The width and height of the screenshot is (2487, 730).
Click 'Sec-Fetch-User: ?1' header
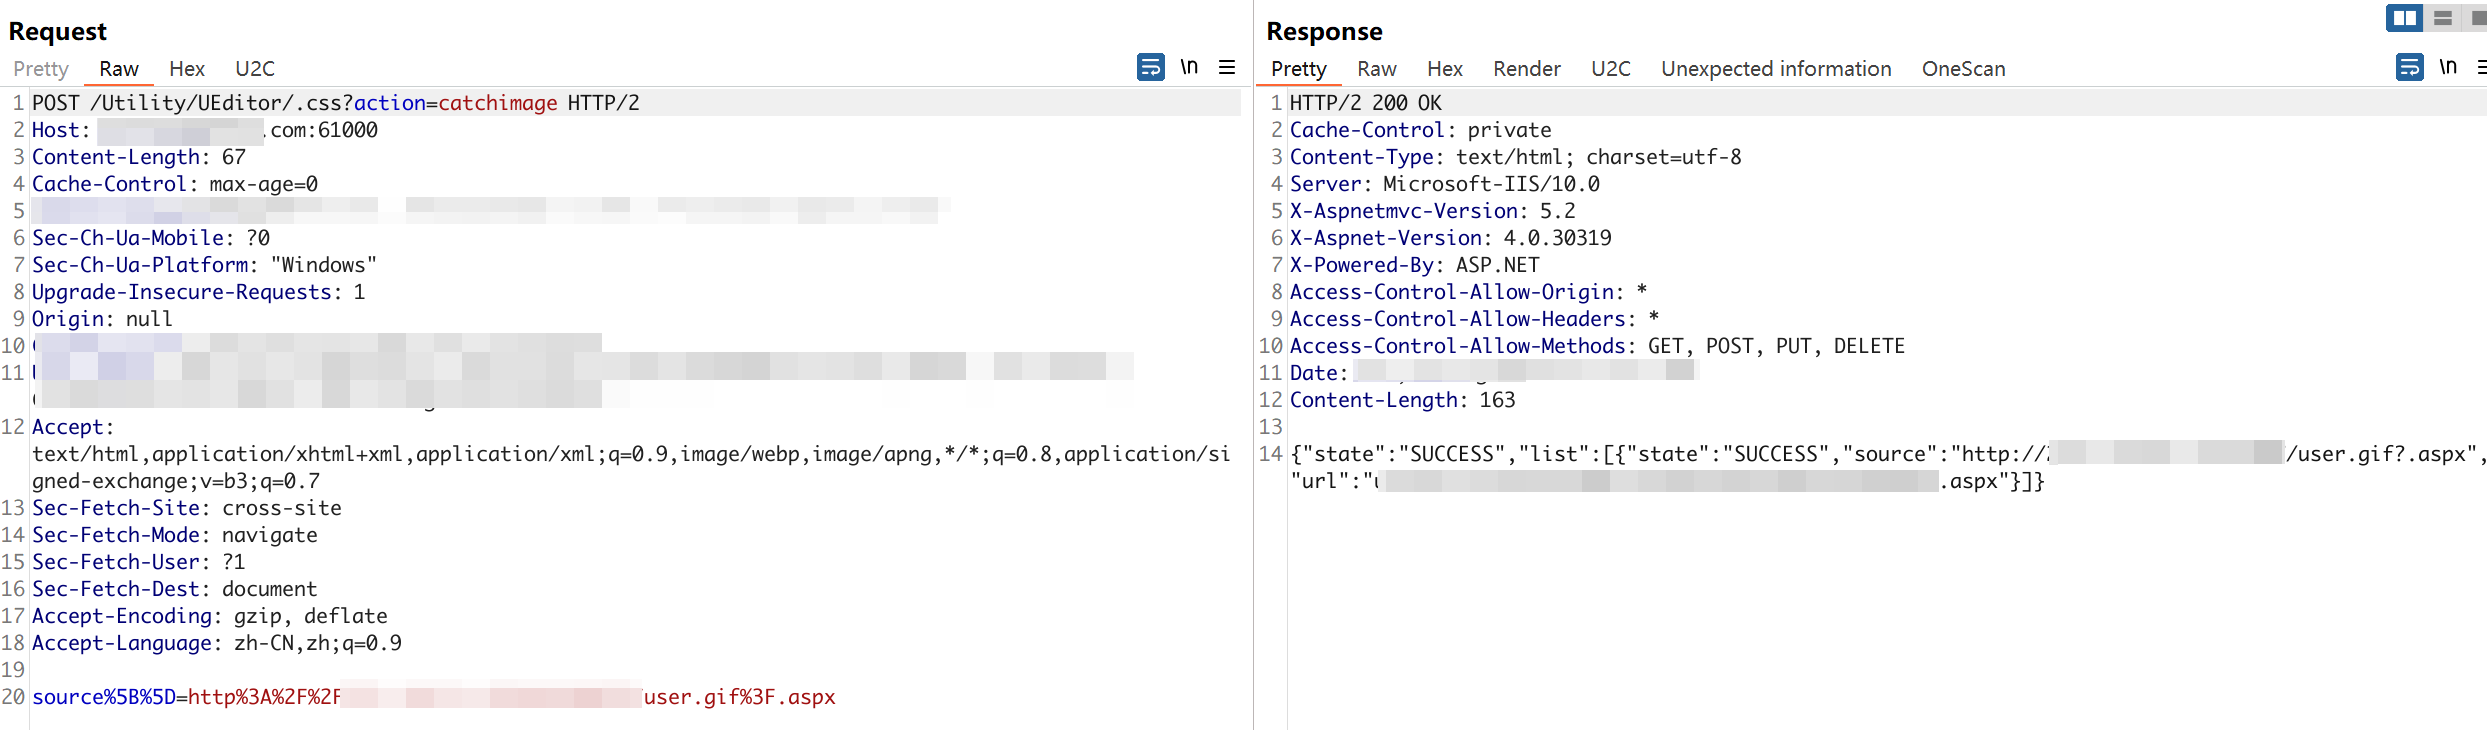point(139,562)
